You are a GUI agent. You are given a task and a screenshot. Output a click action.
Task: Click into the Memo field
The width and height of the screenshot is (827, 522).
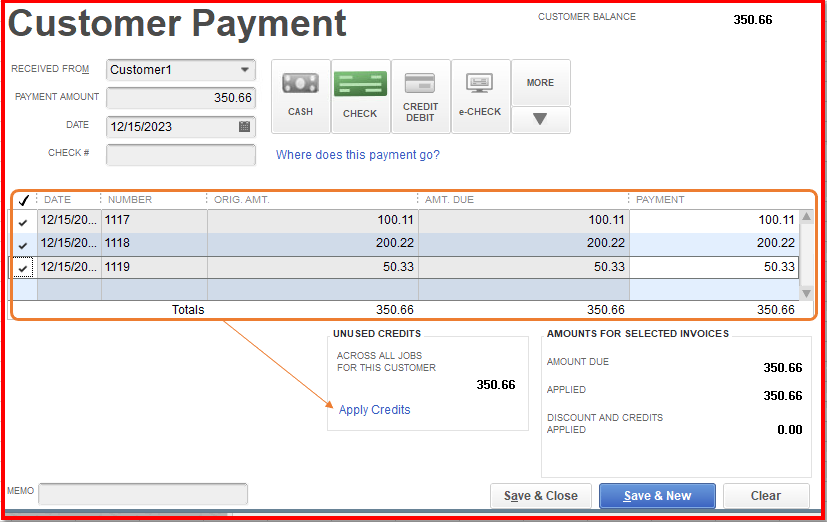click(143, 494)
